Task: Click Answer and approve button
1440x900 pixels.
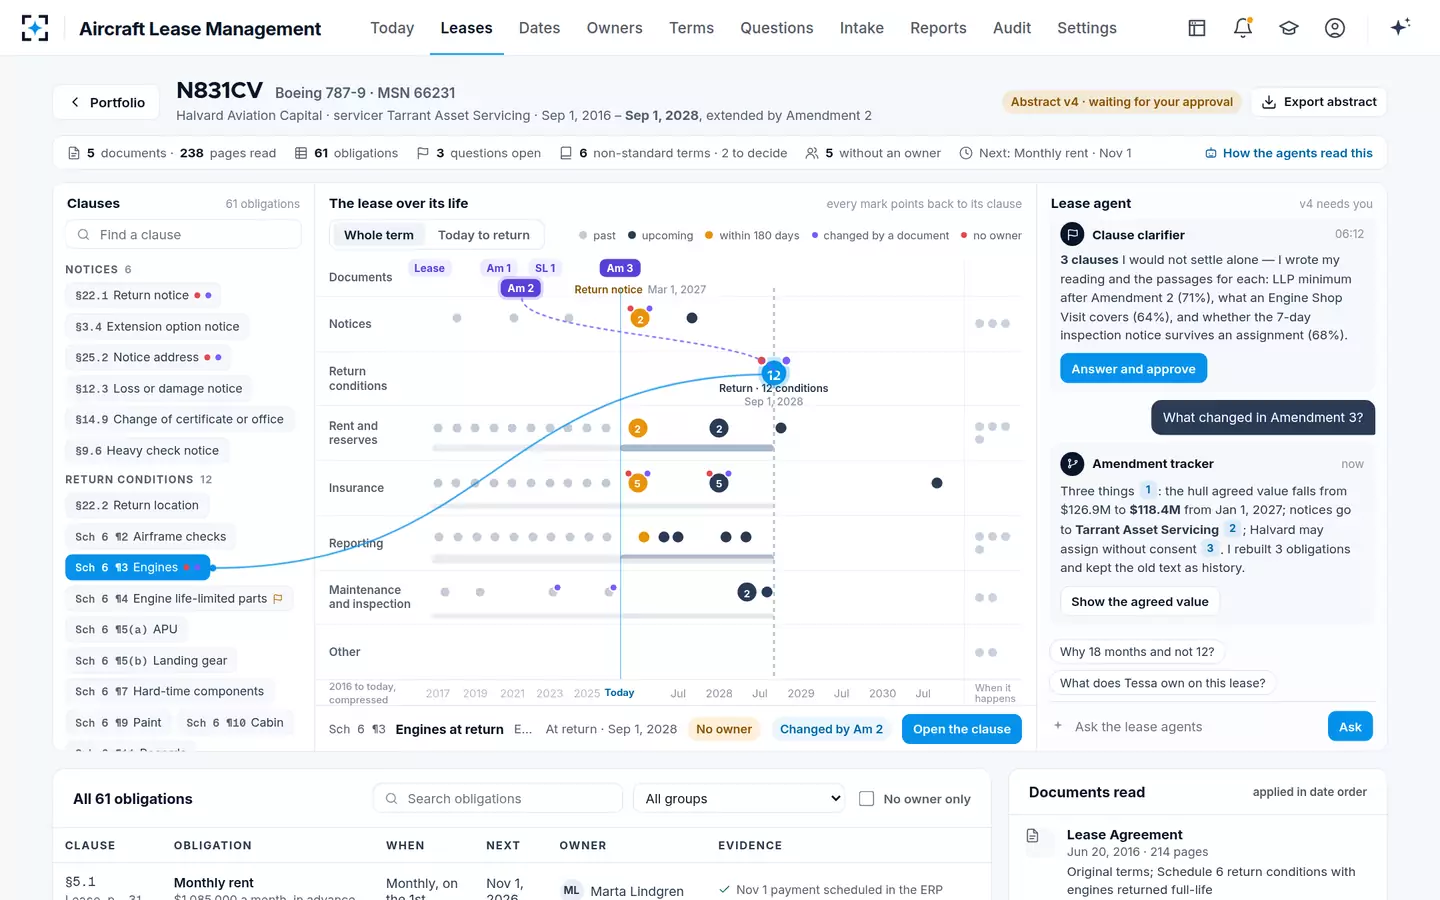Action: click(1134, 369)
